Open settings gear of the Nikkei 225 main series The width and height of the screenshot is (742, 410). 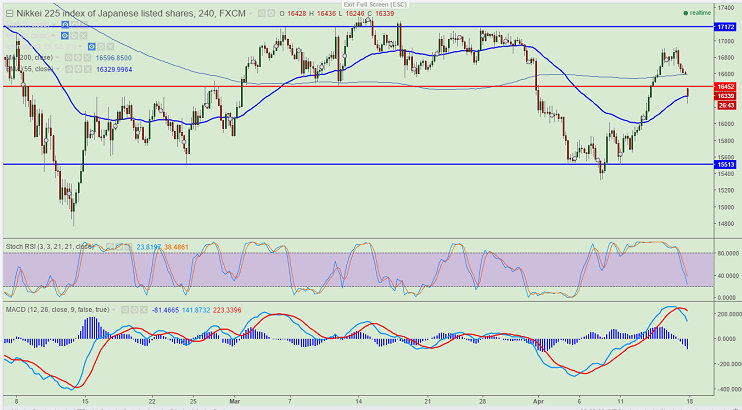[271, 14]
